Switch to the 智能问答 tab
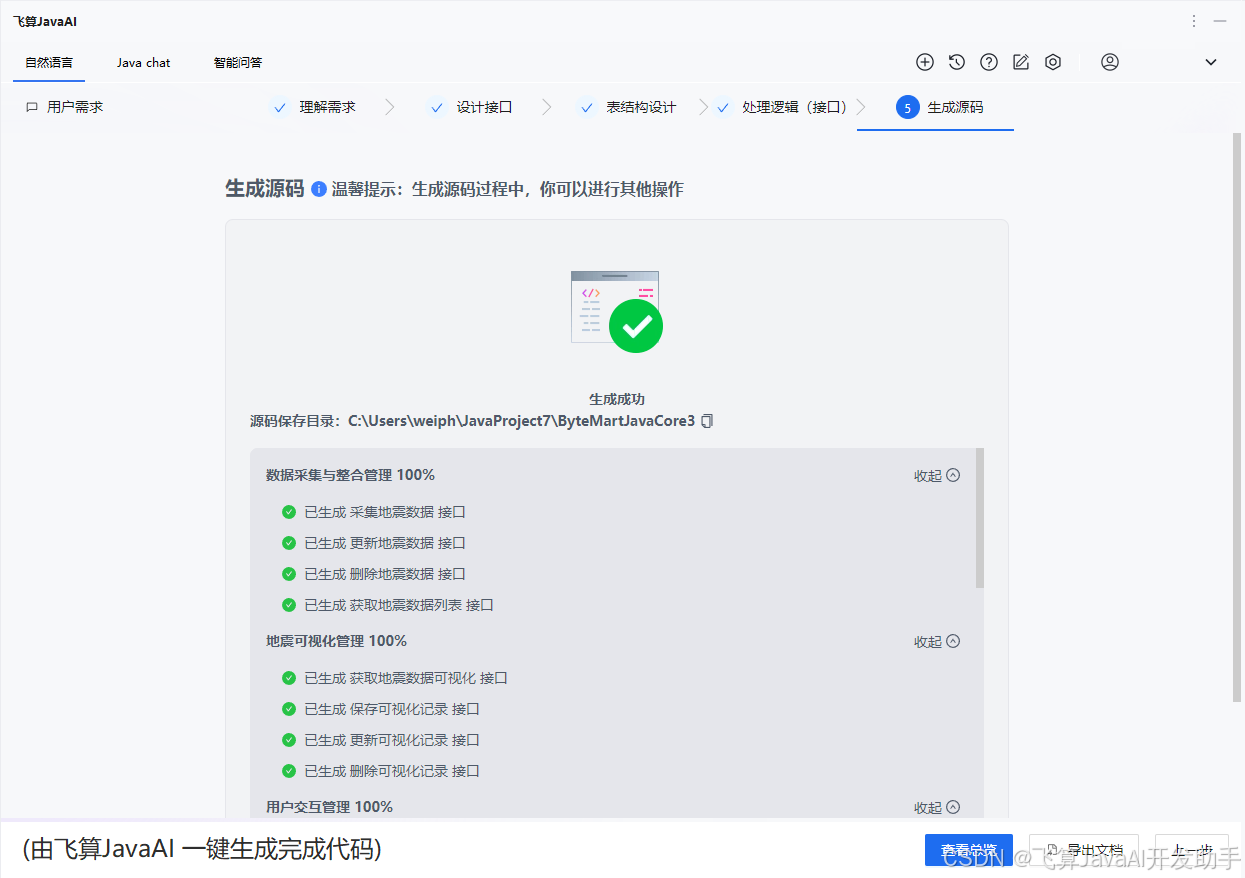1245x878 pixels. (238, 62)
